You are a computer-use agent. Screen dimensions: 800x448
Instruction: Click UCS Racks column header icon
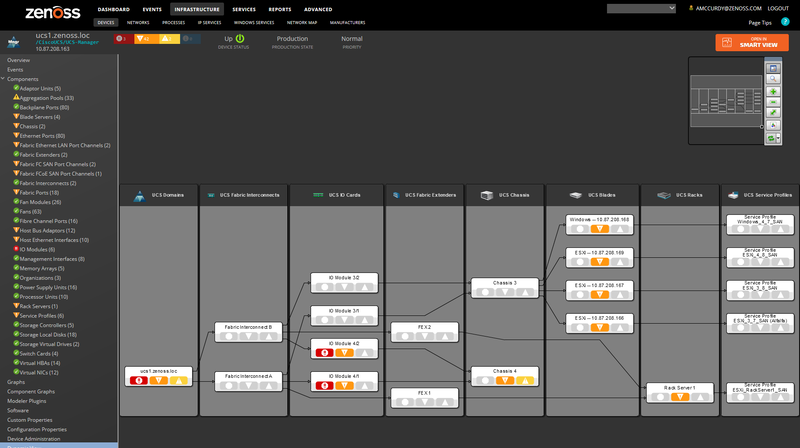664,195
